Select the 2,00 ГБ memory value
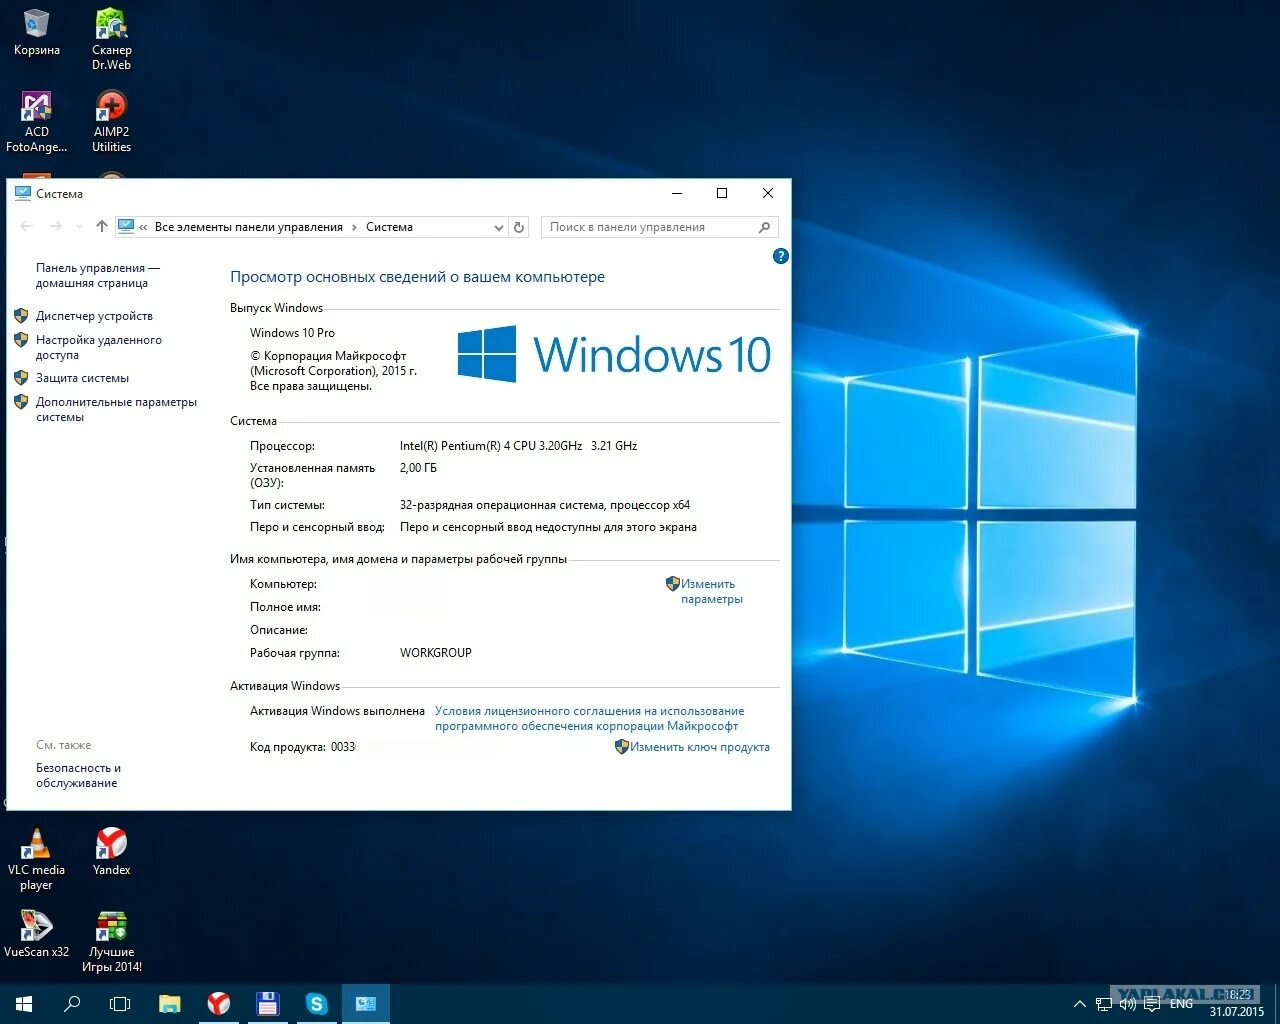 point(418,468)
